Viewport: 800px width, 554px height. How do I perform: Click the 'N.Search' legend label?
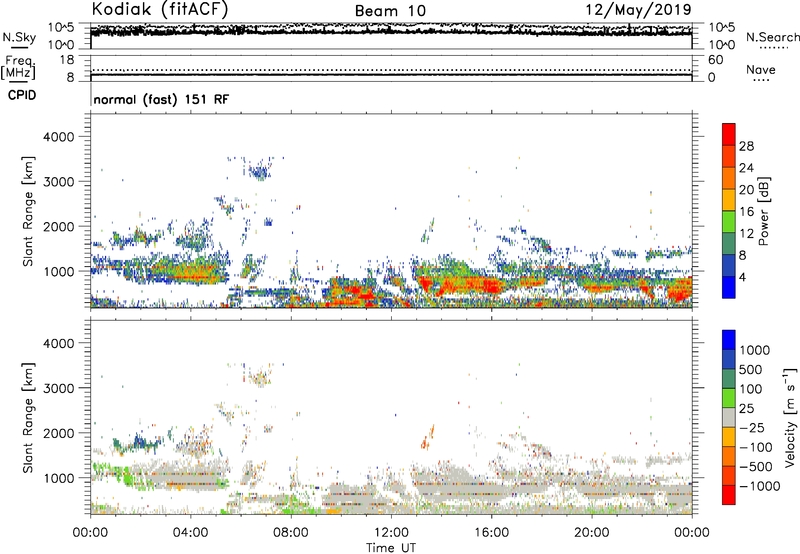(773, 37)
